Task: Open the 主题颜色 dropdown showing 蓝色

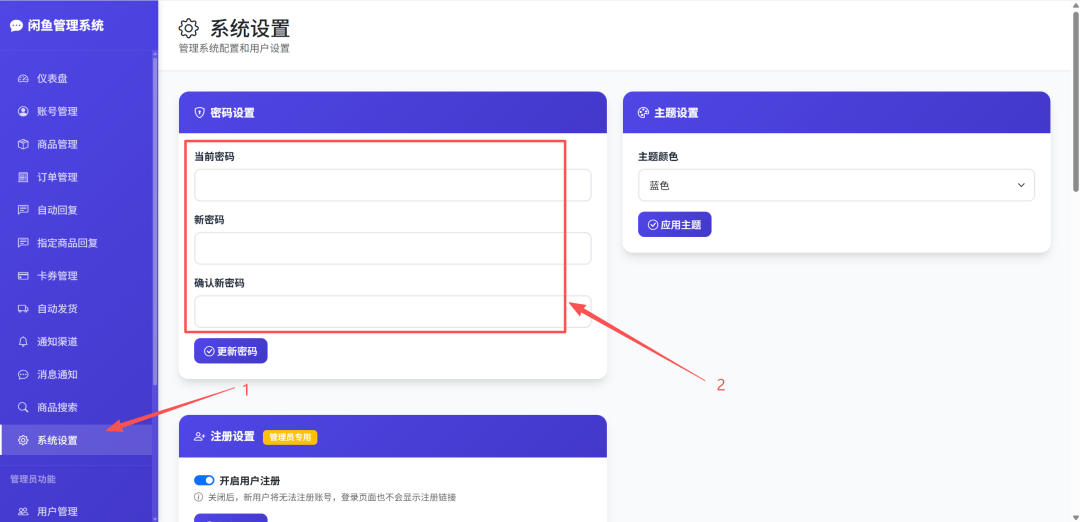Action: pos(836,185)
